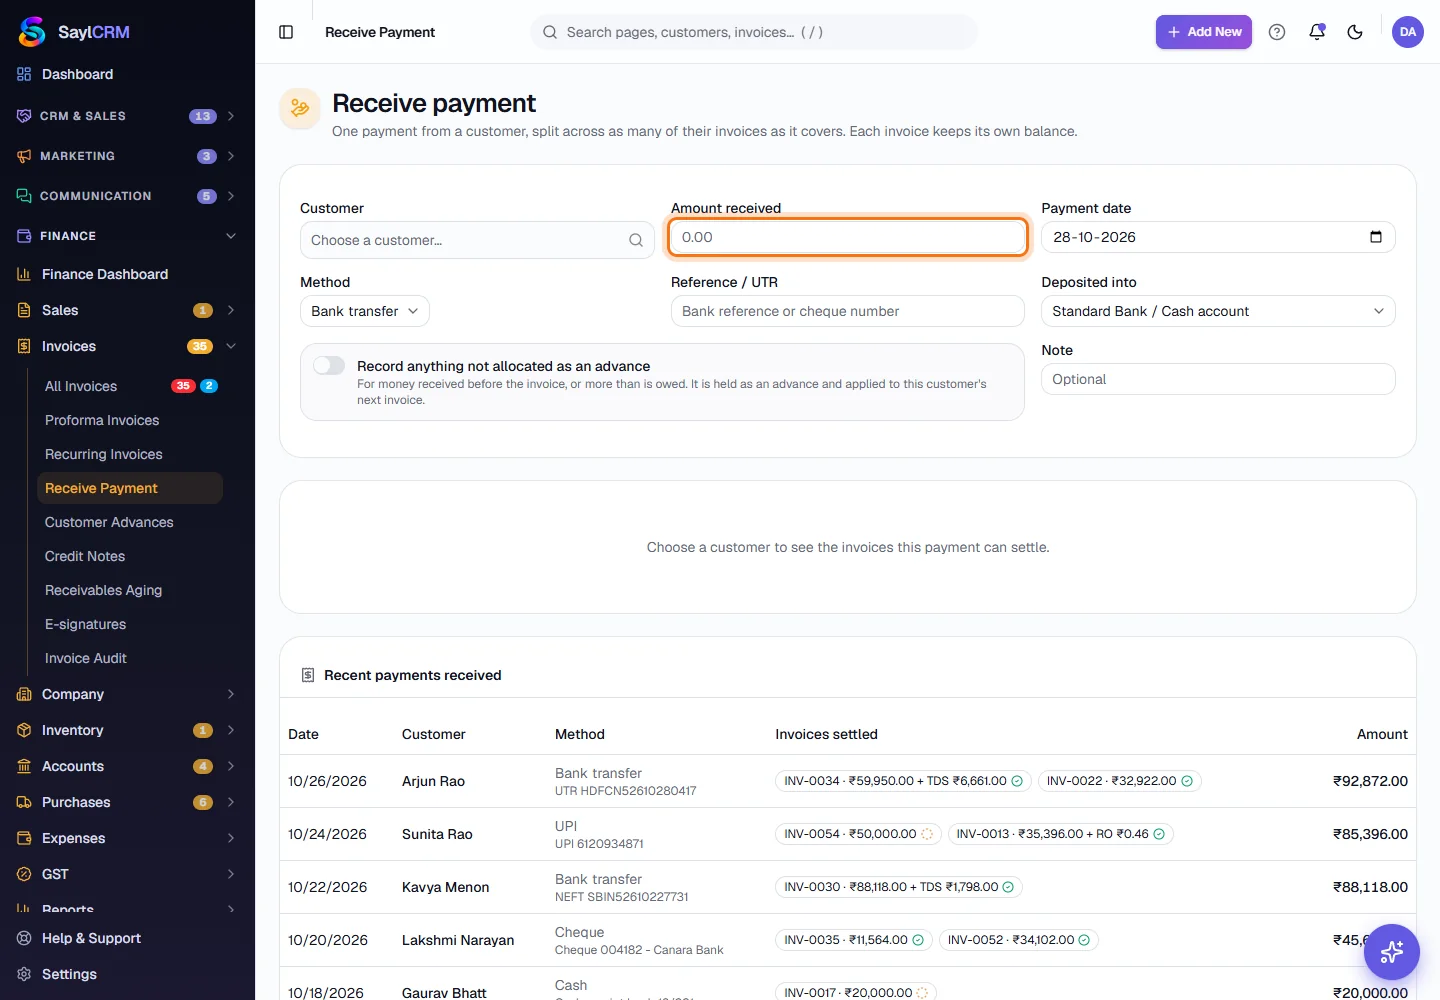Click the Amount received input field
Image resolution: width=1440 pixels, height=1000 pixels.
click(x=848, y=237)
